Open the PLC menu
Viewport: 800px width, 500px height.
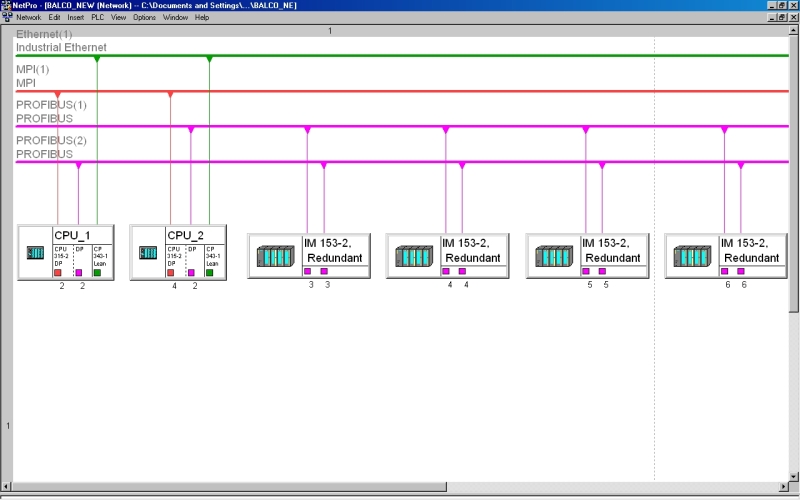pyautogui.click(x=97, y=17)
